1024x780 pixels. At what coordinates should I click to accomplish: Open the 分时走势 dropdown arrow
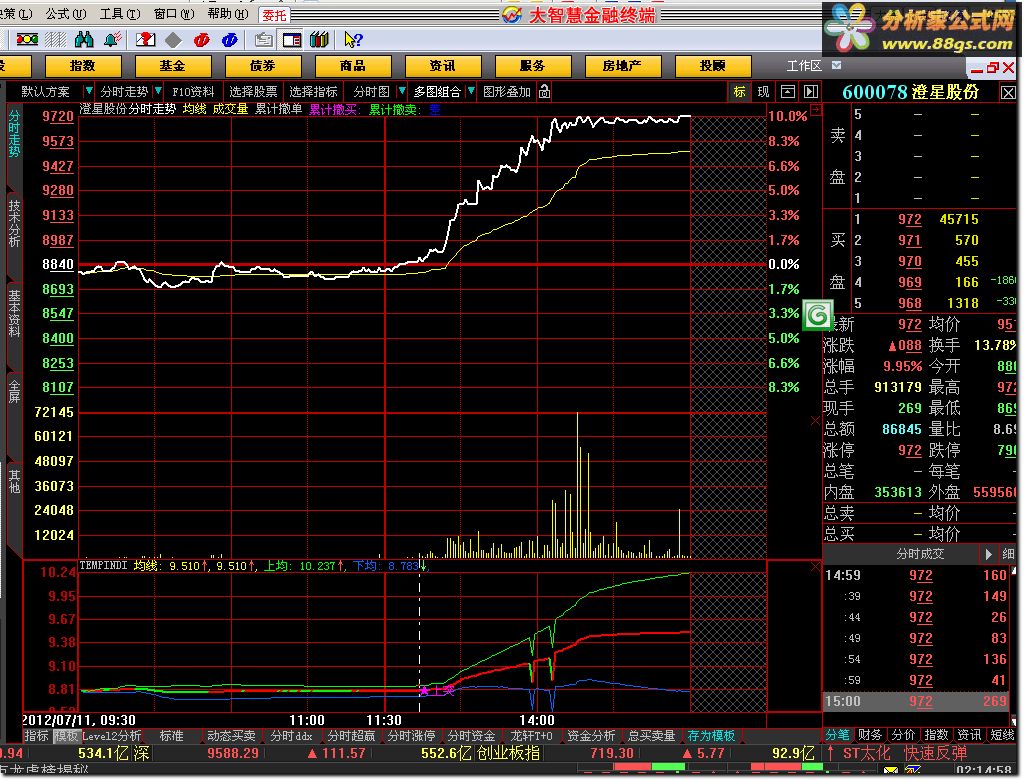tap(157, 91)
